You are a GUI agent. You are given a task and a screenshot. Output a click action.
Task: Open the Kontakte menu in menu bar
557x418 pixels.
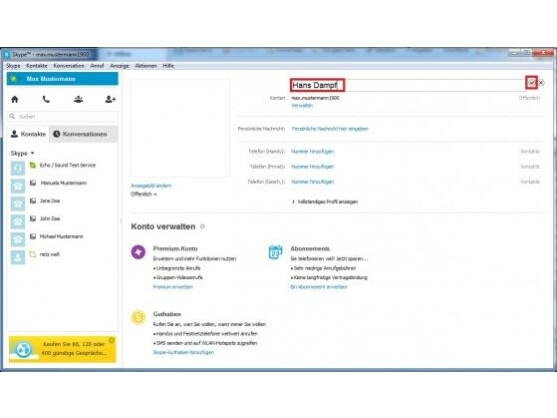[x=37, y=66]
